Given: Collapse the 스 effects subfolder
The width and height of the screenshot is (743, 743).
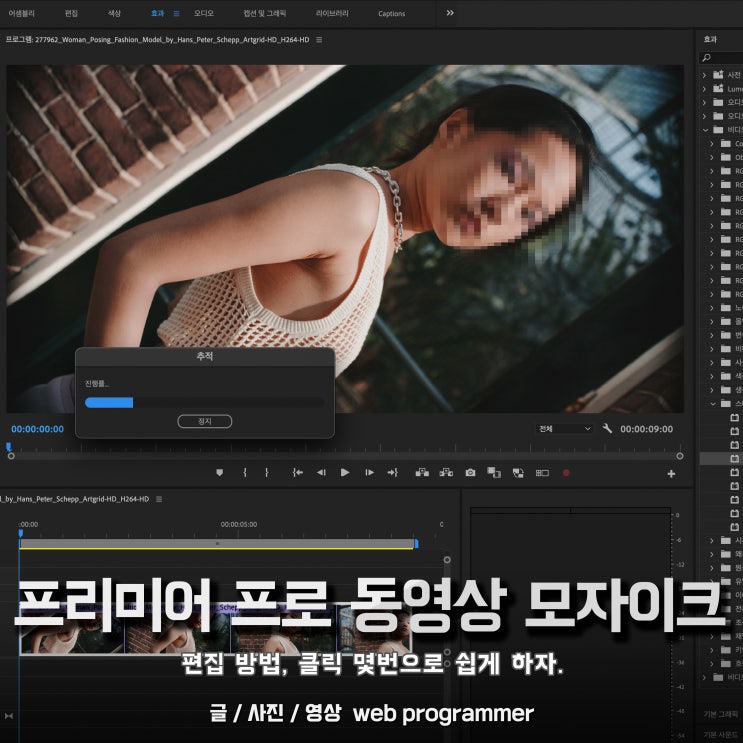Looking at the screenshot, I should pos(713,403).
